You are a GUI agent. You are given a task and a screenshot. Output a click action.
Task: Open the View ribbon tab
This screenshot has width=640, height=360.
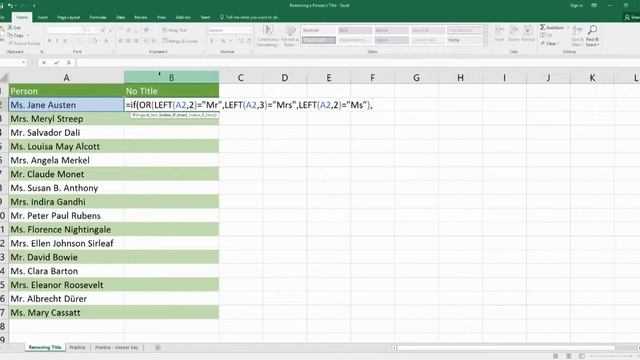coord(161,18)
